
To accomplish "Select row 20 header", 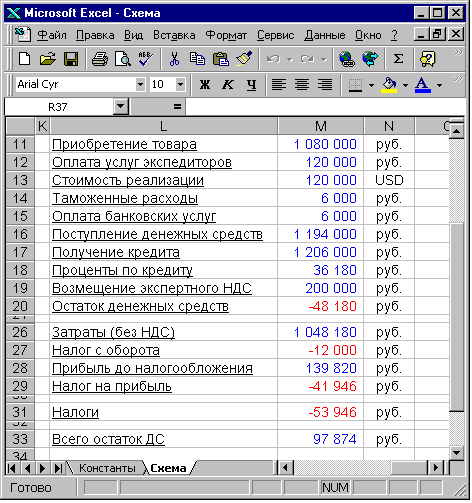I will (x=20, y=306).
